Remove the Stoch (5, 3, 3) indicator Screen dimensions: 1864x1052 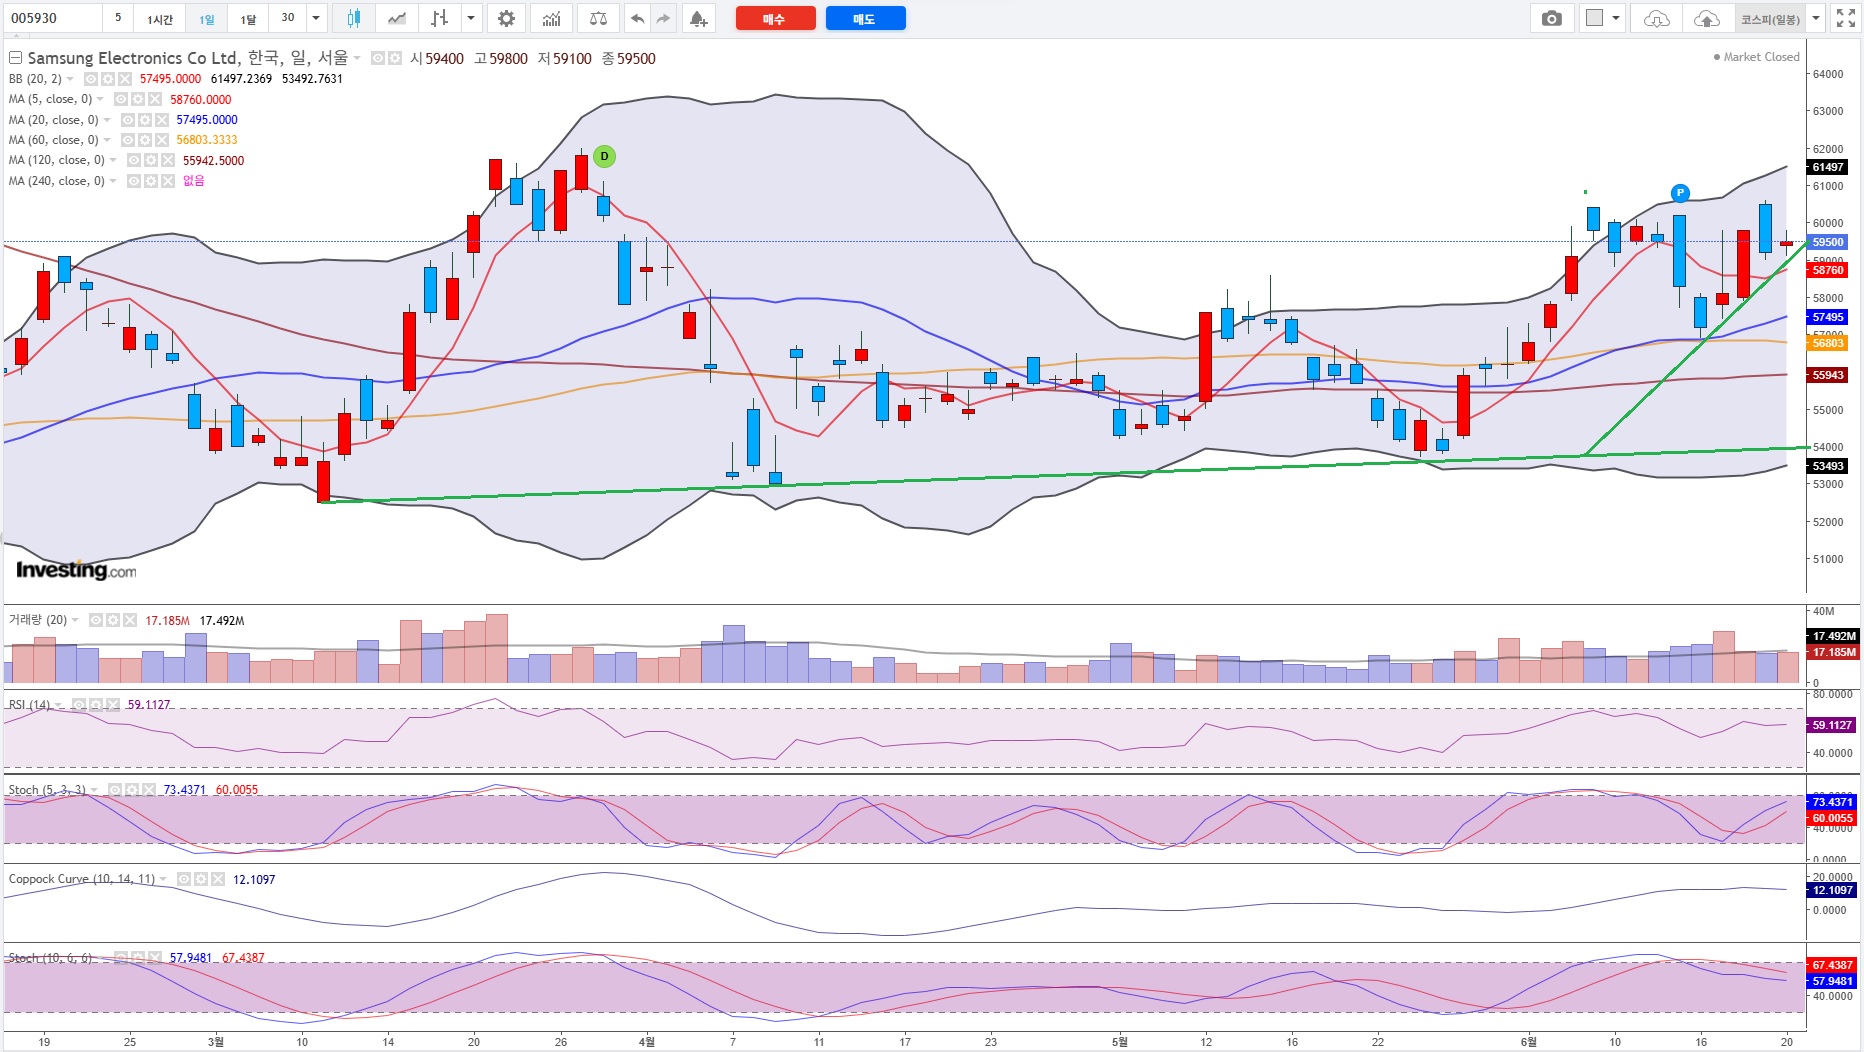click(x=149, y=789)
